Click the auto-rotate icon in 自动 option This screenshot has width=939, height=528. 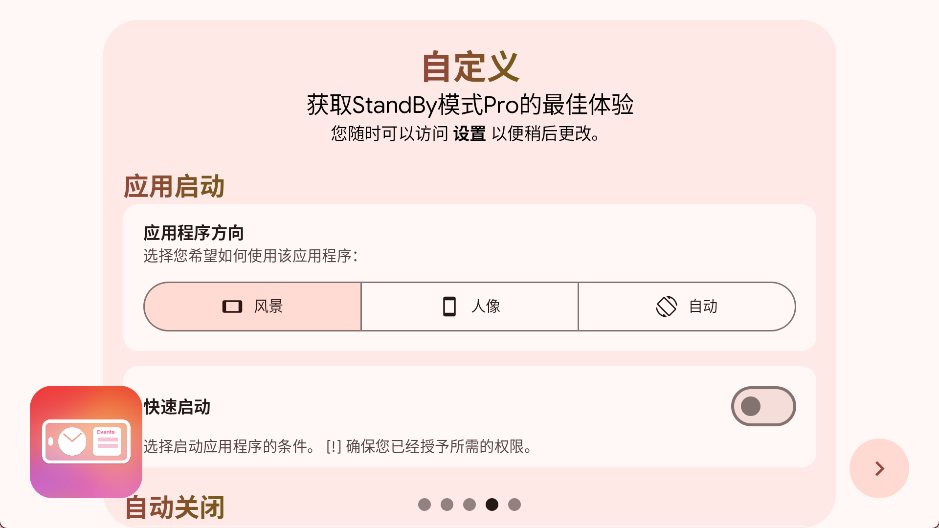coord(667,307)
